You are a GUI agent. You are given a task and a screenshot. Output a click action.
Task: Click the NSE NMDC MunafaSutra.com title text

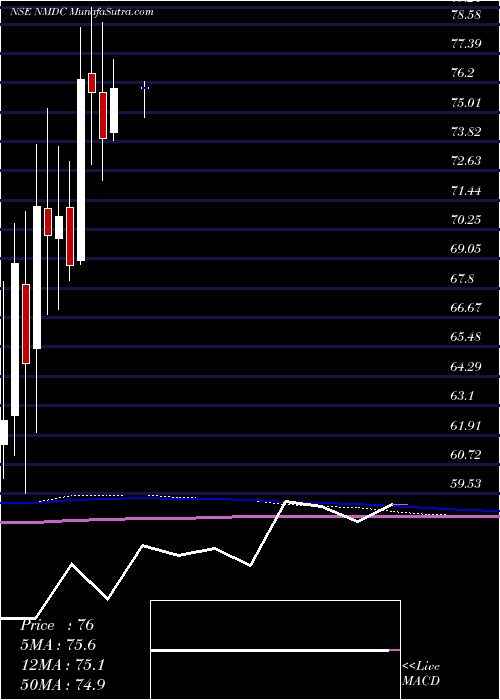(82, 12)
